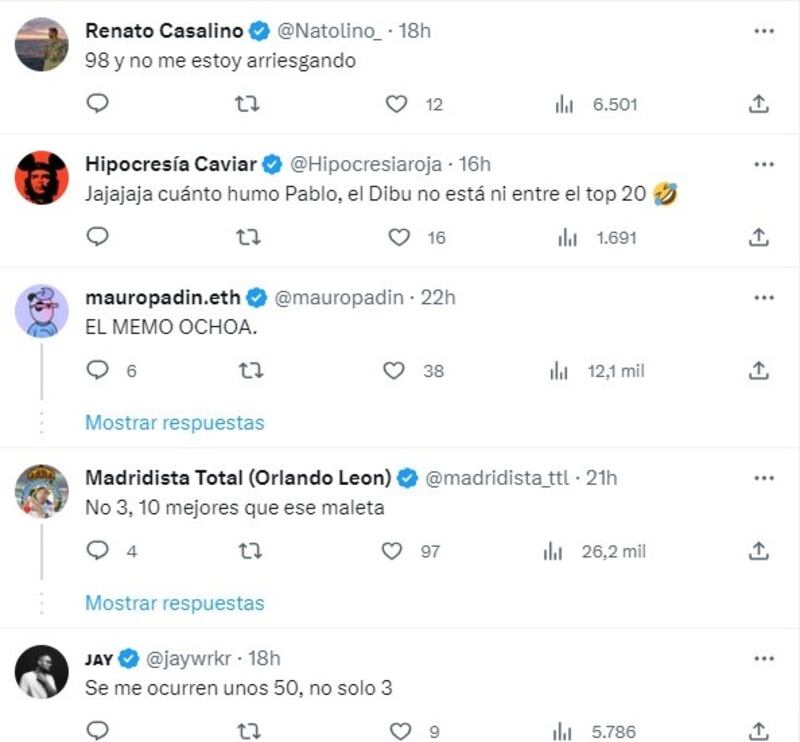Screen dimensions: 800x742
Task: View analytics on JAY's tweet
Action: click(565, 731)
